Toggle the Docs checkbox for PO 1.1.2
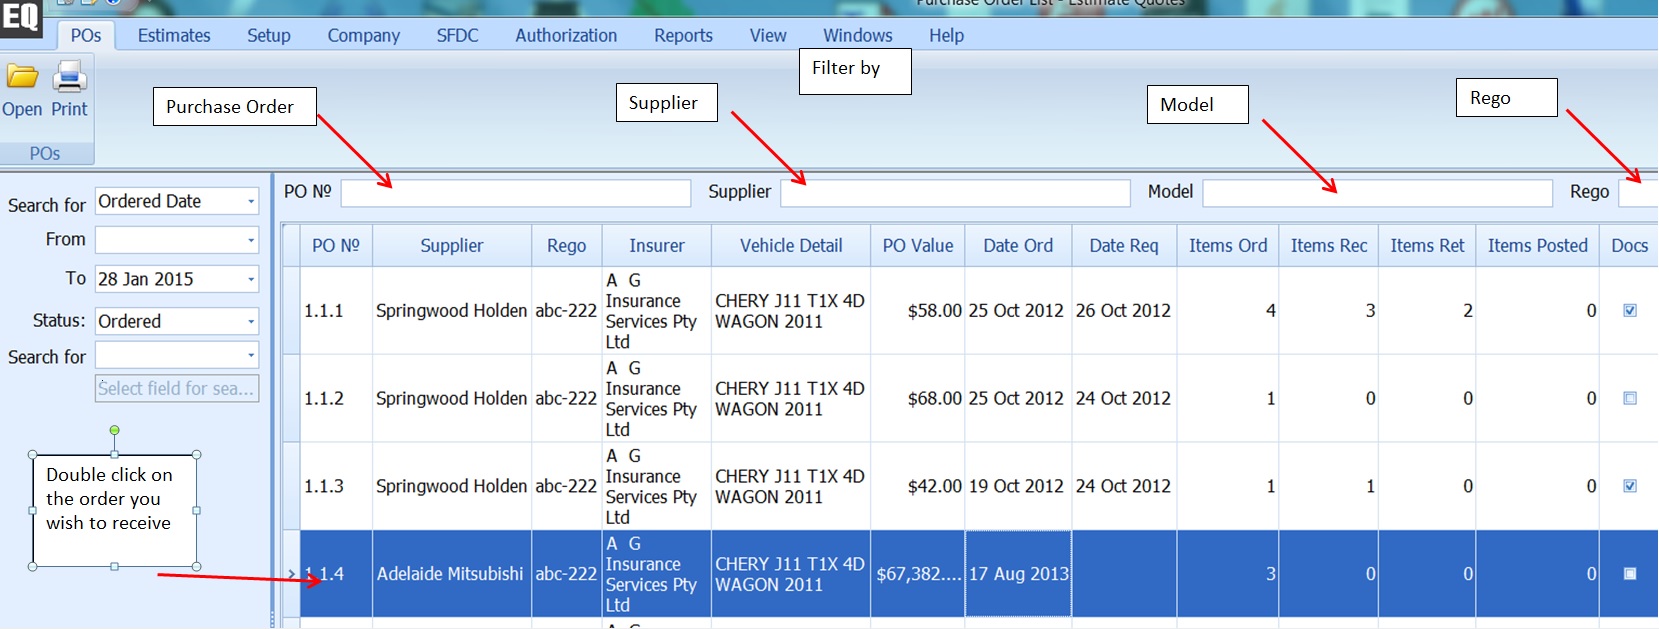This screenshot has height=629, width=1659. coord(1630,398)
